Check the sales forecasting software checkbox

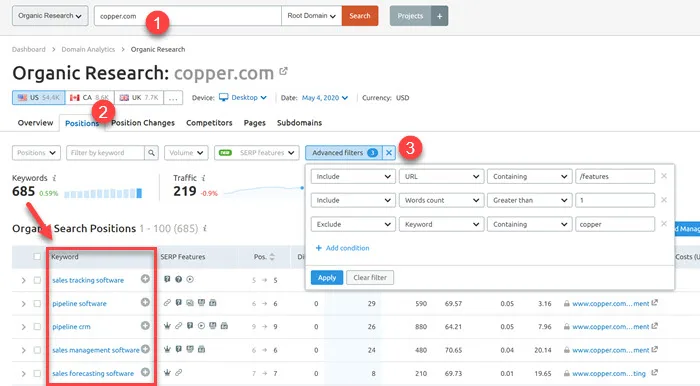pyautogui.click(x=37, y=373)
